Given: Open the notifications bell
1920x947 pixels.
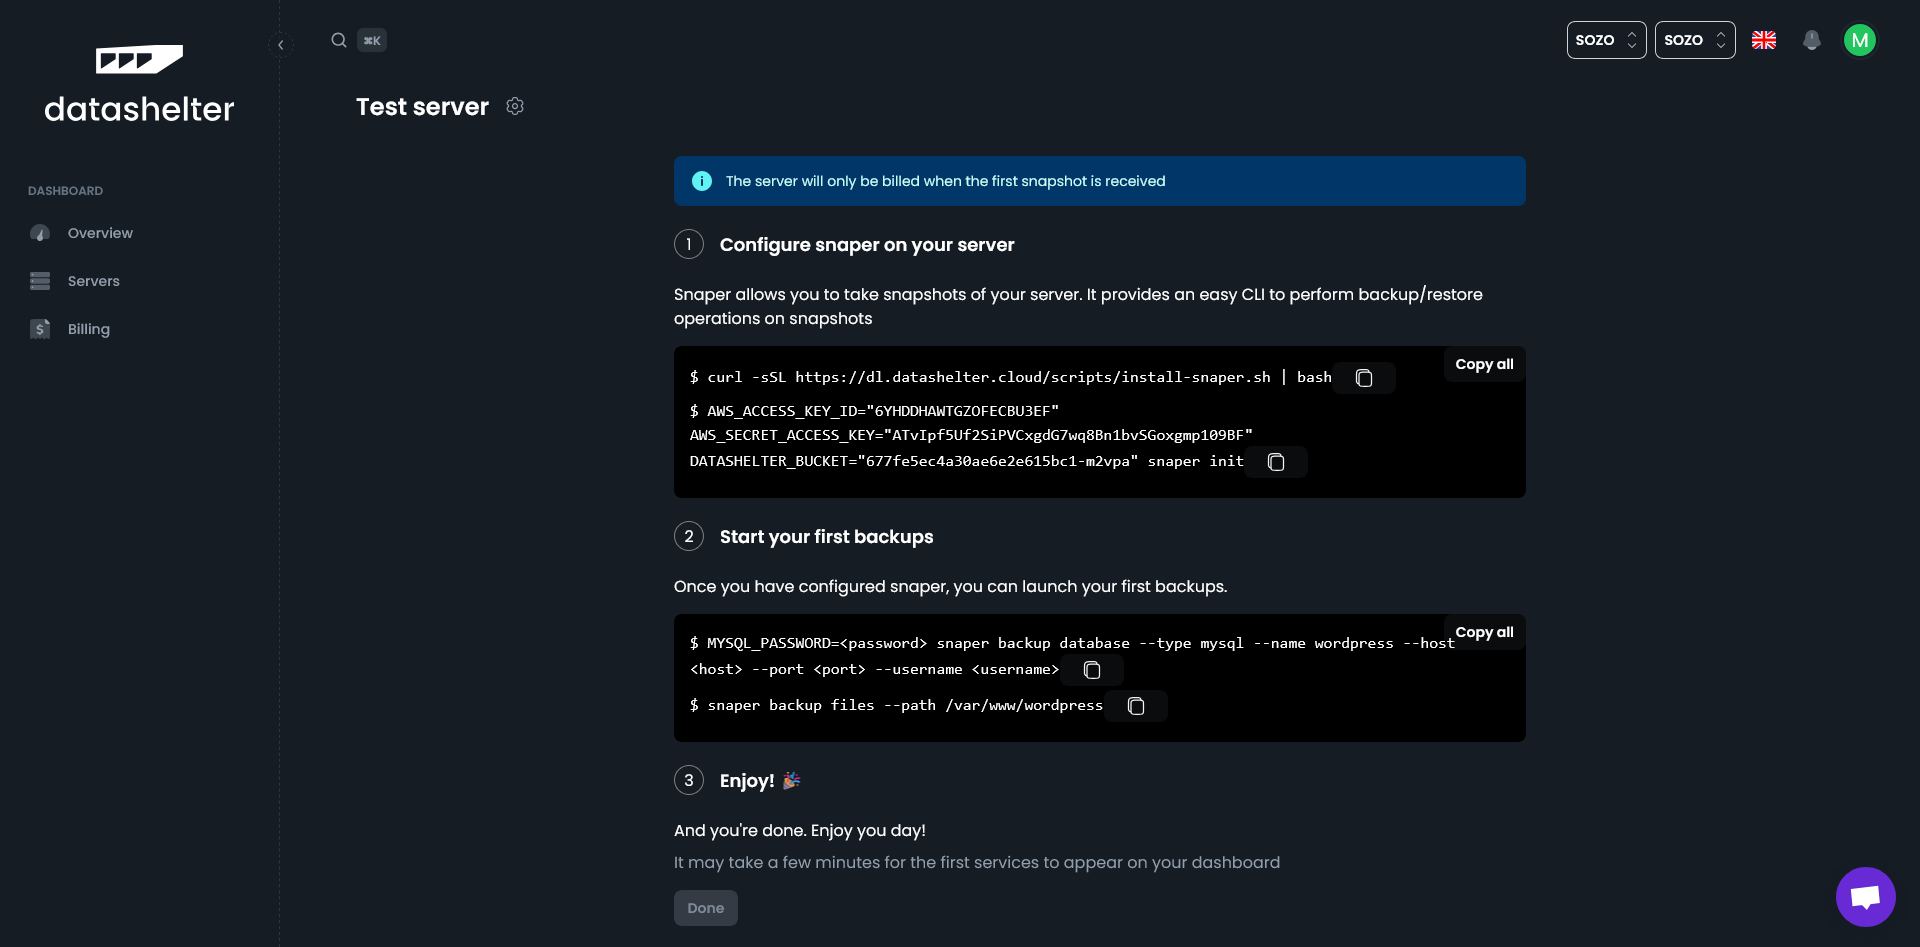Looking at the screenshot, I should 1811,40.
